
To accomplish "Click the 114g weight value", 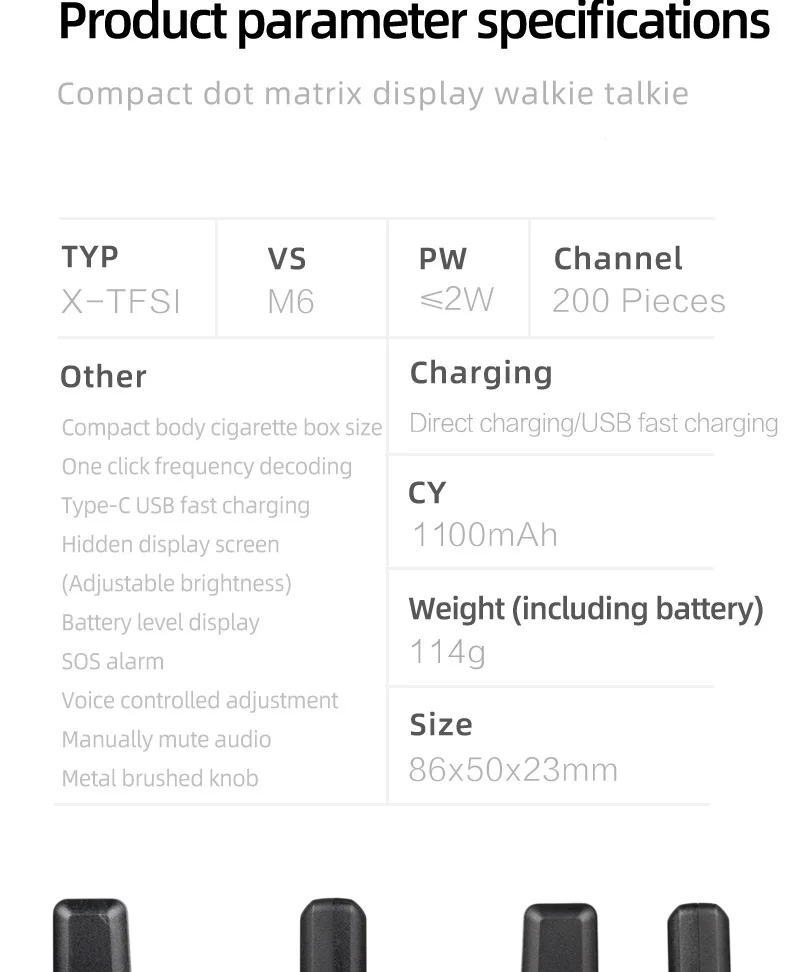I will [448, 653].
